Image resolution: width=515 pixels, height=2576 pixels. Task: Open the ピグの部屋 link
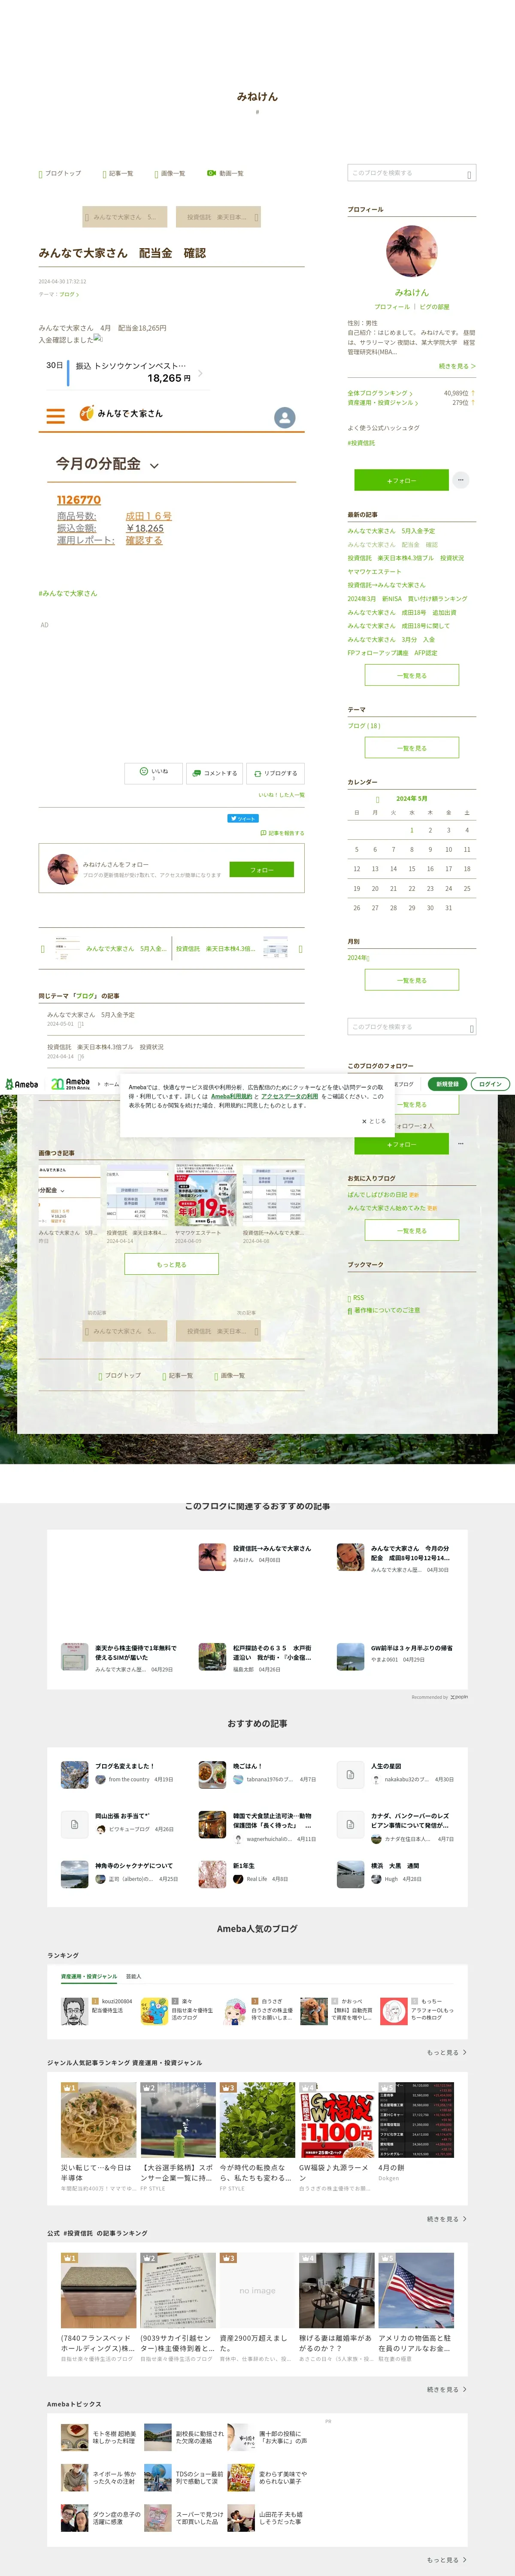pyautogui.click(x=434, y=307)
